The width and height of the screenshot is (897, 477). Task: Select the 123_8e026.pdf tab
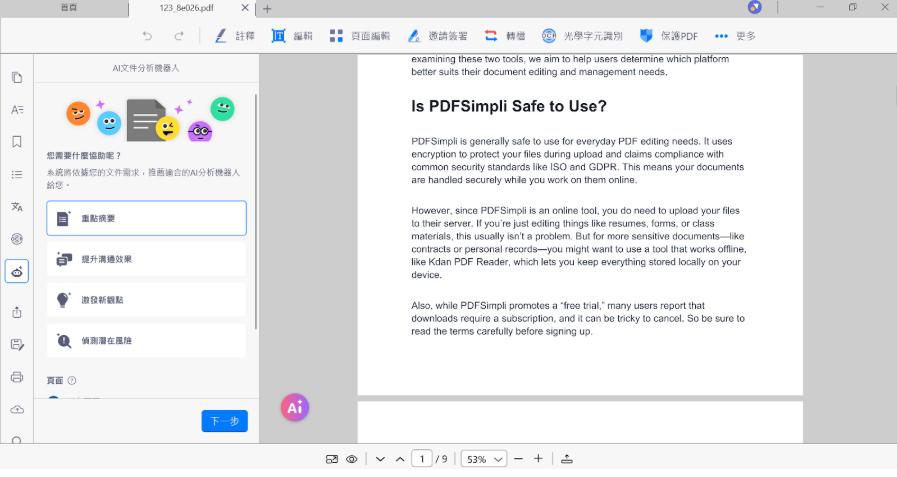186,8
